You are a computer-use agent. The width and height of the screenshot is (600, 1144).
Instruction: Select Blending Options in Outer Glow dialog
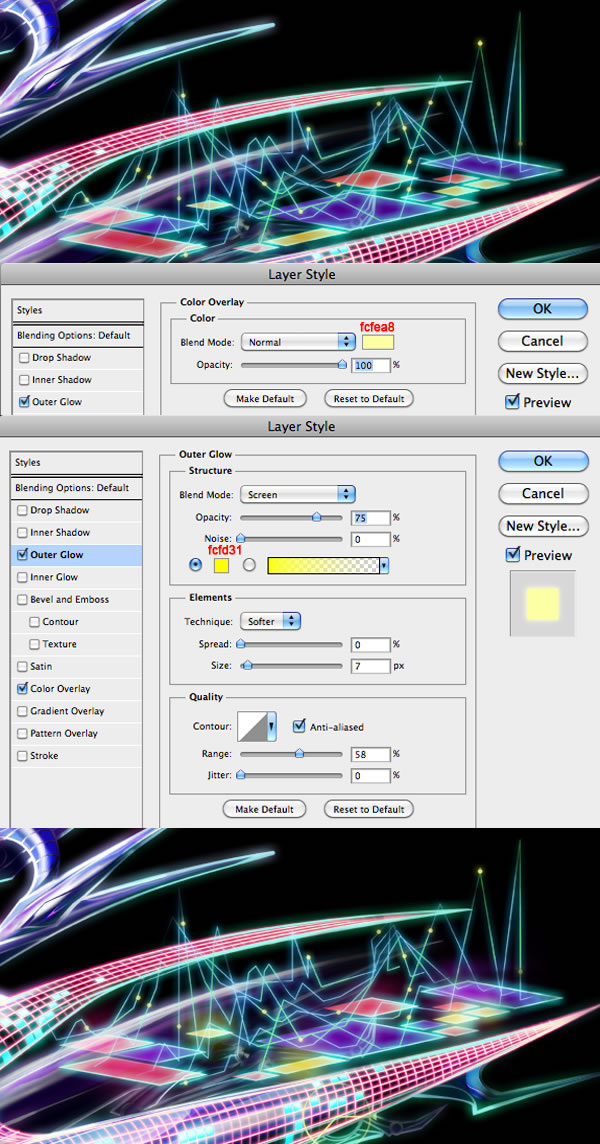tap(77, 488)
